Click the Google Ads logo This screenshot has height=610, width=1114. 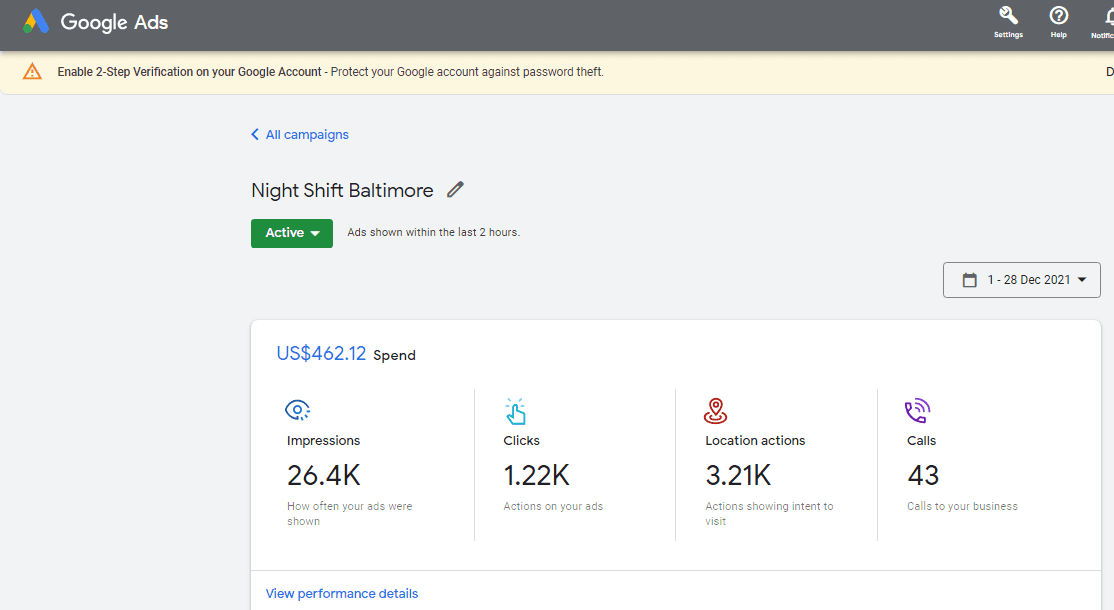pyautogui.click(x=96, y=22)
